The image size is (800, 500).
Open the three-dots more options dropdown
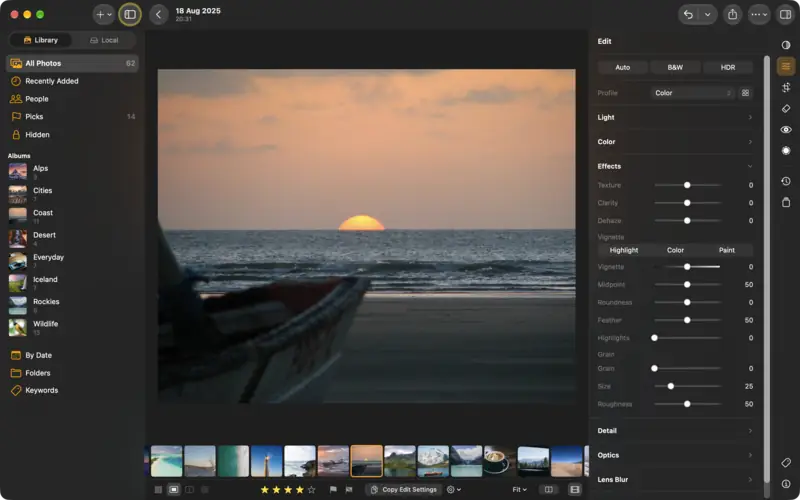pos(759,14)
